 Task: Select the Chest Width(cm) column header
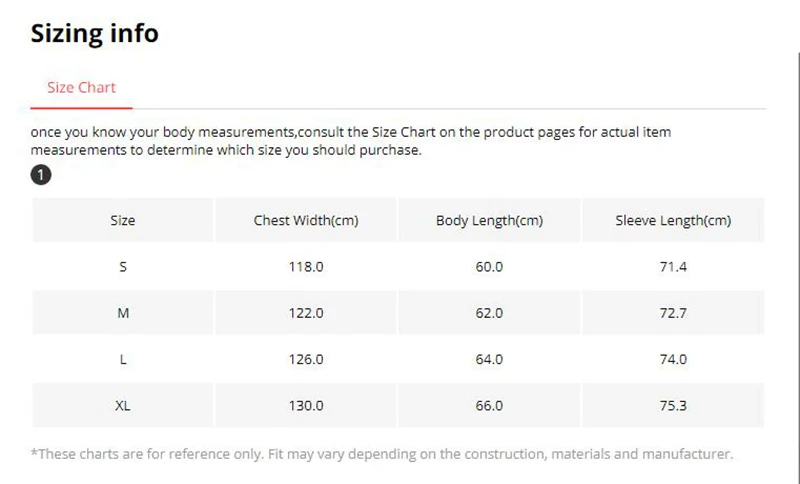click(x=305, y=220)
